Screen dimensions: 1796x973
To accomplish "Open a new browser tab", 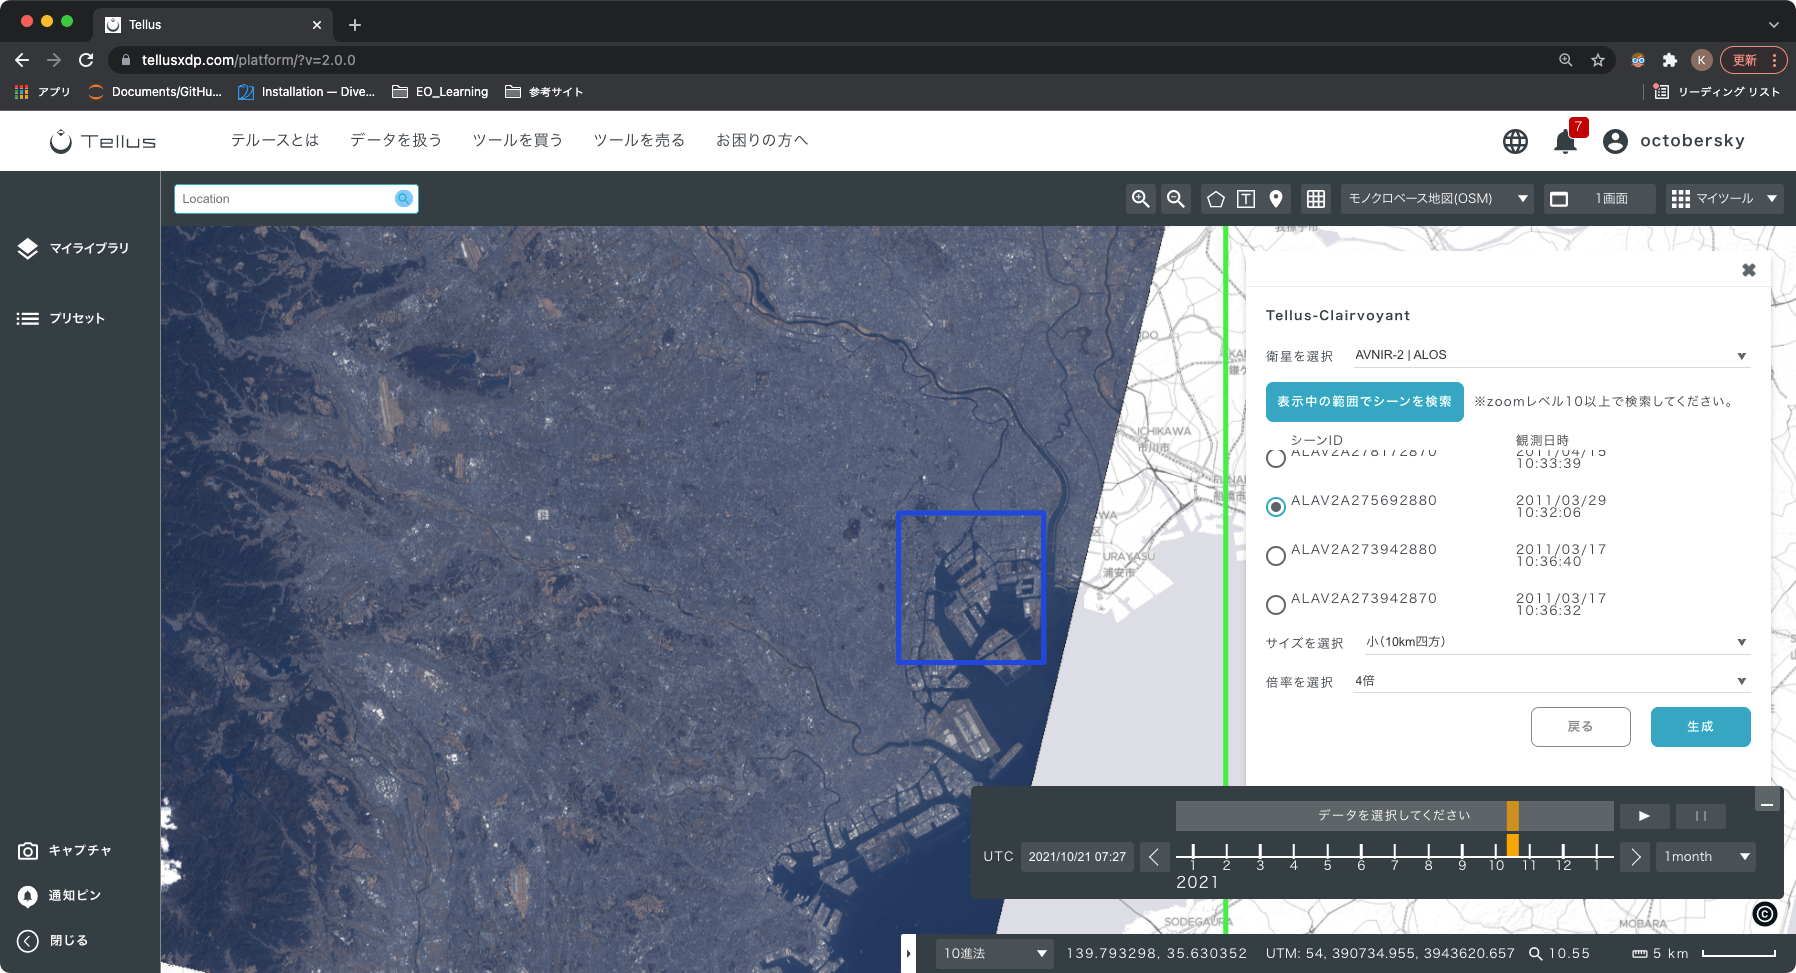I will click(355, 24).
